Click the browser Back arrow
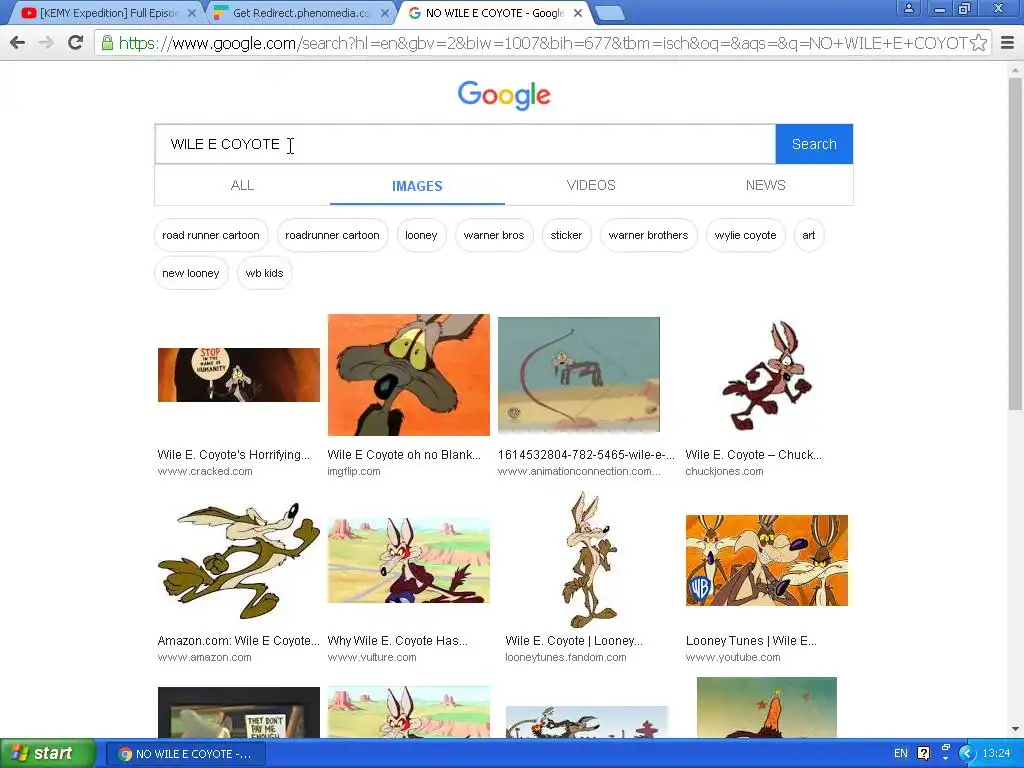 [x=18, y=43]
